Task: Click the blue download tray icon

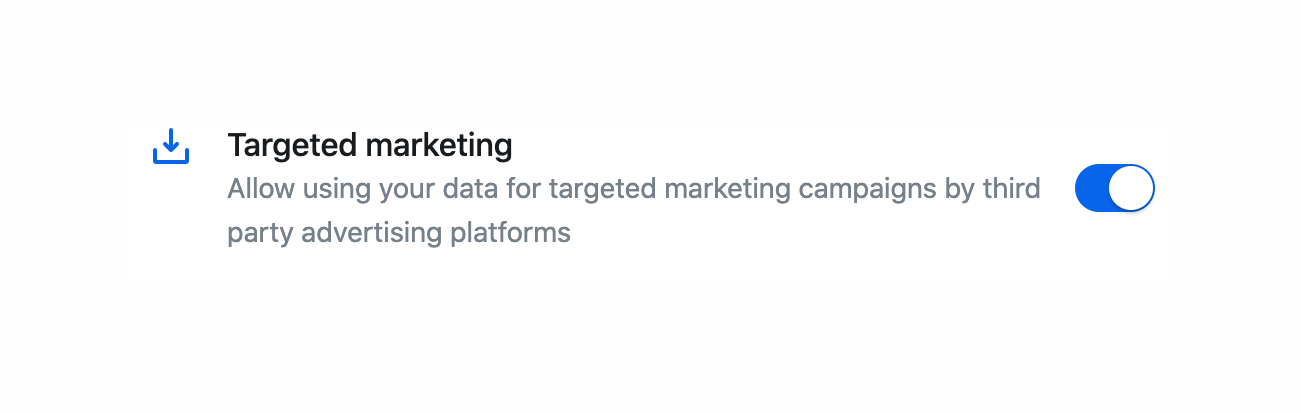Action: click(x=171, y=146)
